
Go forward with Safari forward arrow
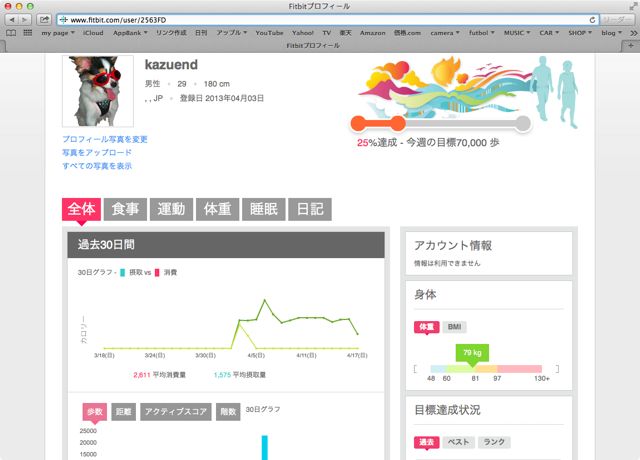(x=24, y=20)
